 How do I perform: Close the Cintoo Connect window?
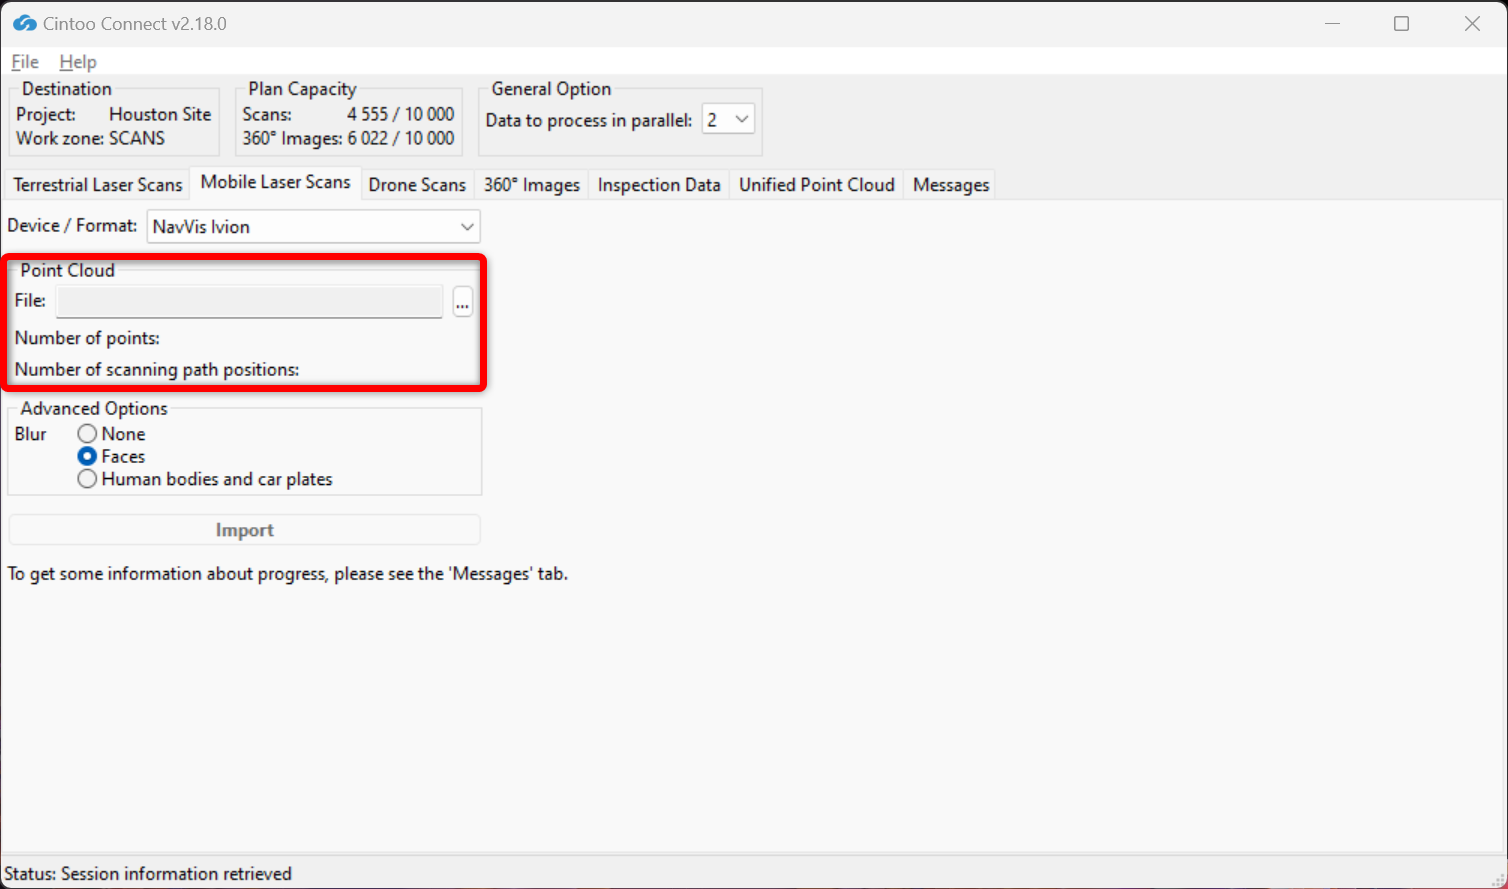[1472, 23]
